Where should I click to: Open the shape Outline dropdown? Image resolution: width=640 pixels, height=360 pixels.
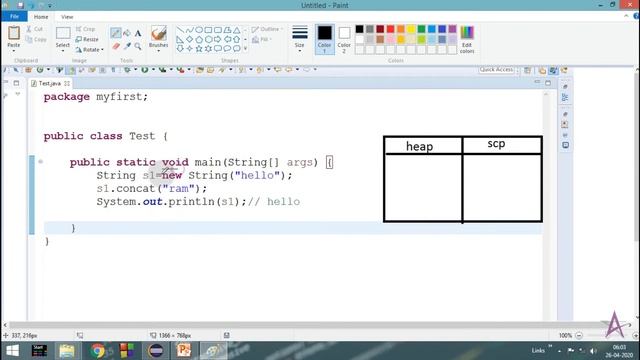point(267,29)
